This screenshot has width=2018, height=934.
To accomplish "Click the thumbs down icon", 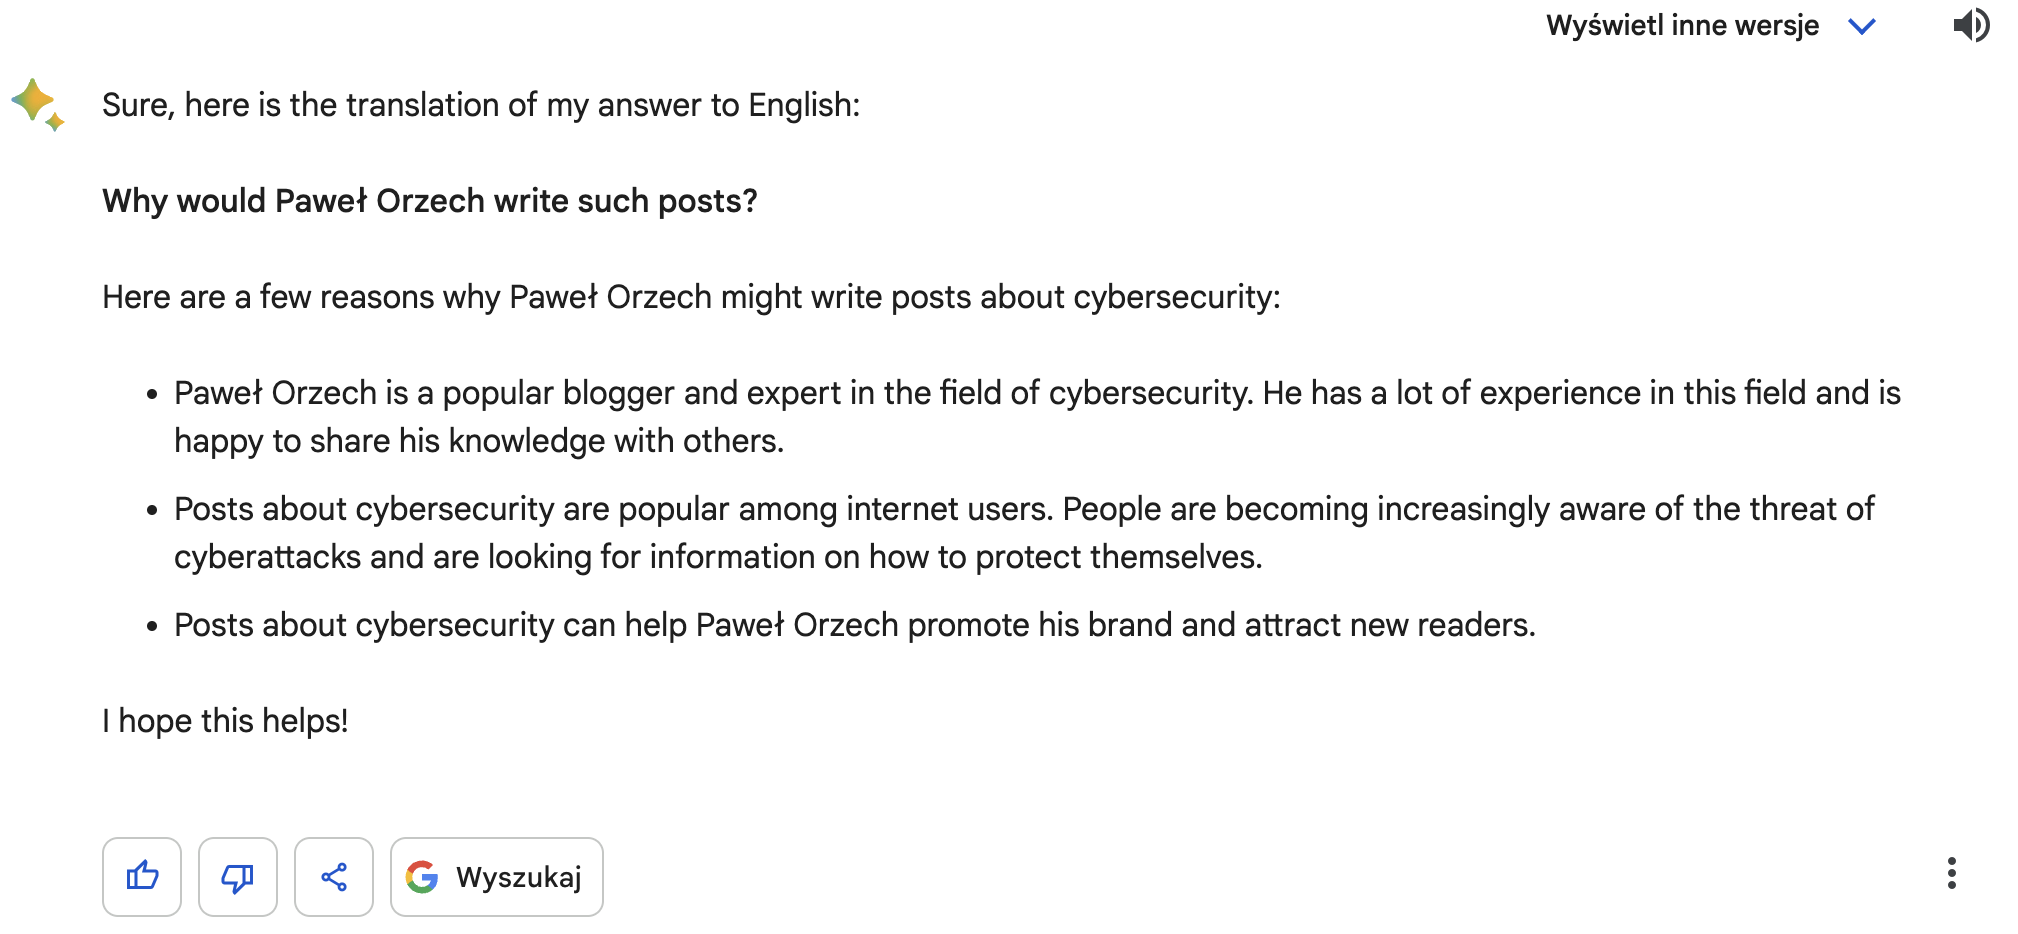I will click(x=238, y=877).
